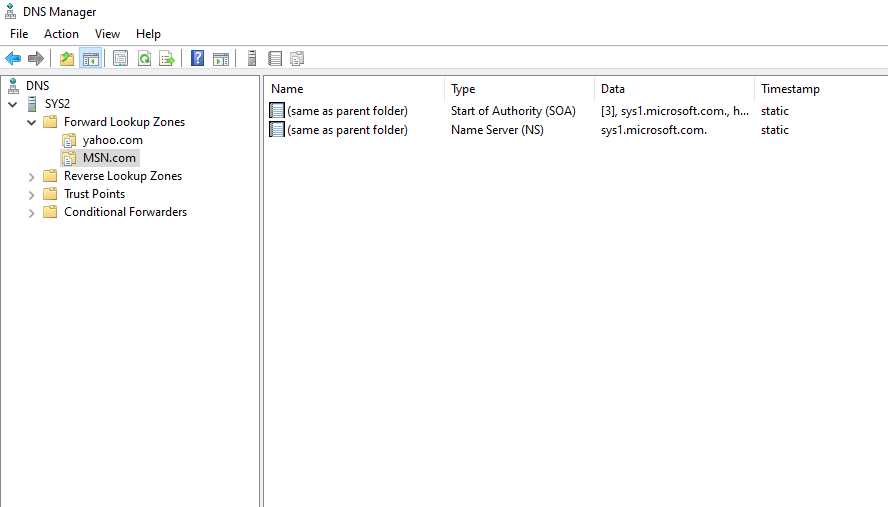The width and height of the screenshot is (888, 507).
Task: Click 'Name Server (NS)' type cell
Action: (x=497, y=130)
